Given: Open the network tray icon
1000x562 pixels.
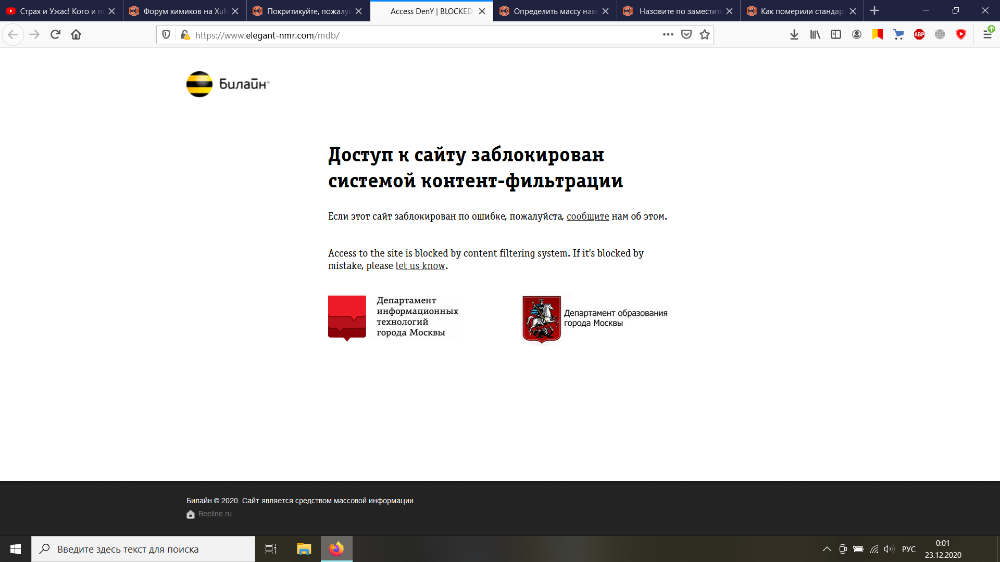Looking at the screenshot, I should 874,549.
